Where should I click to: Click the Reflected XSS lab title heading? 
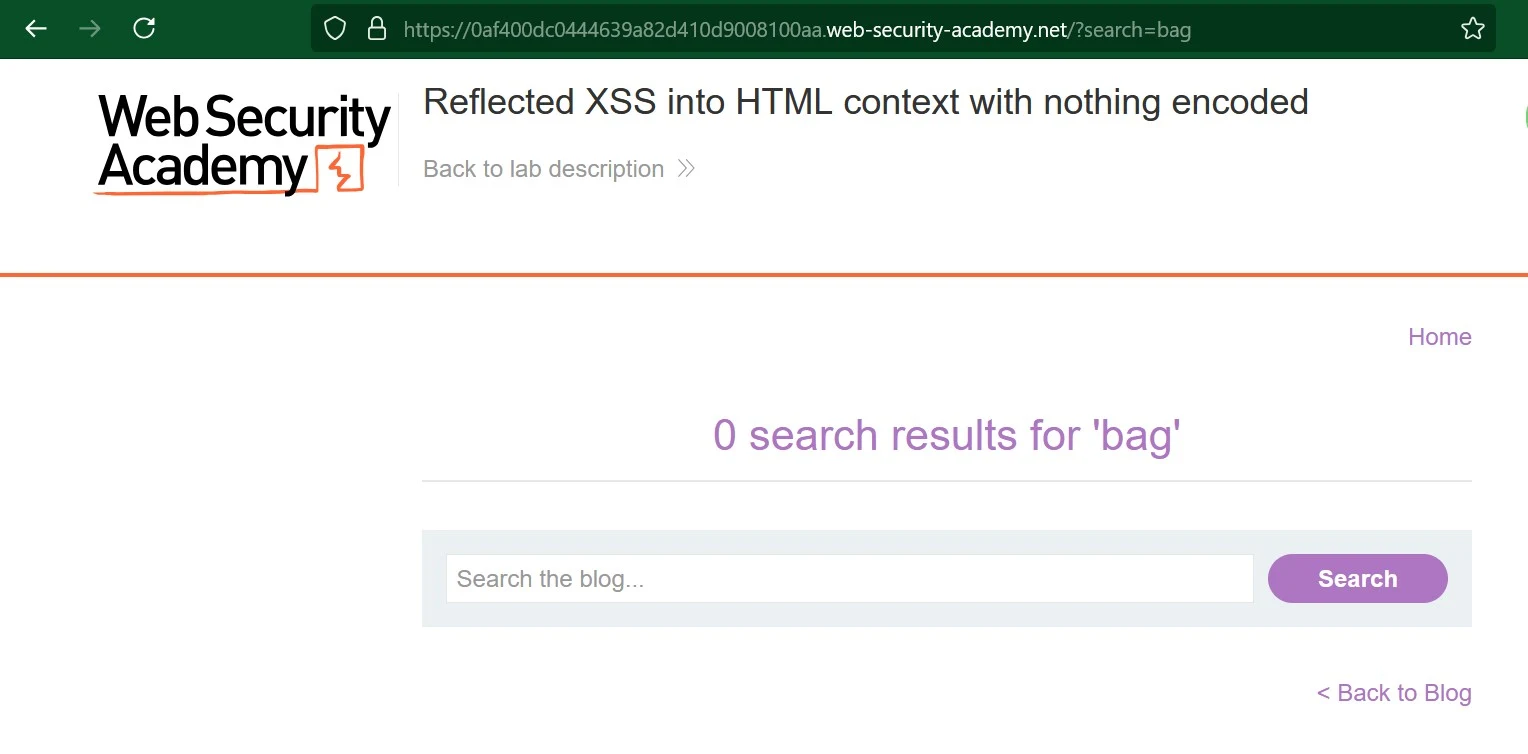tap(866, 102)
